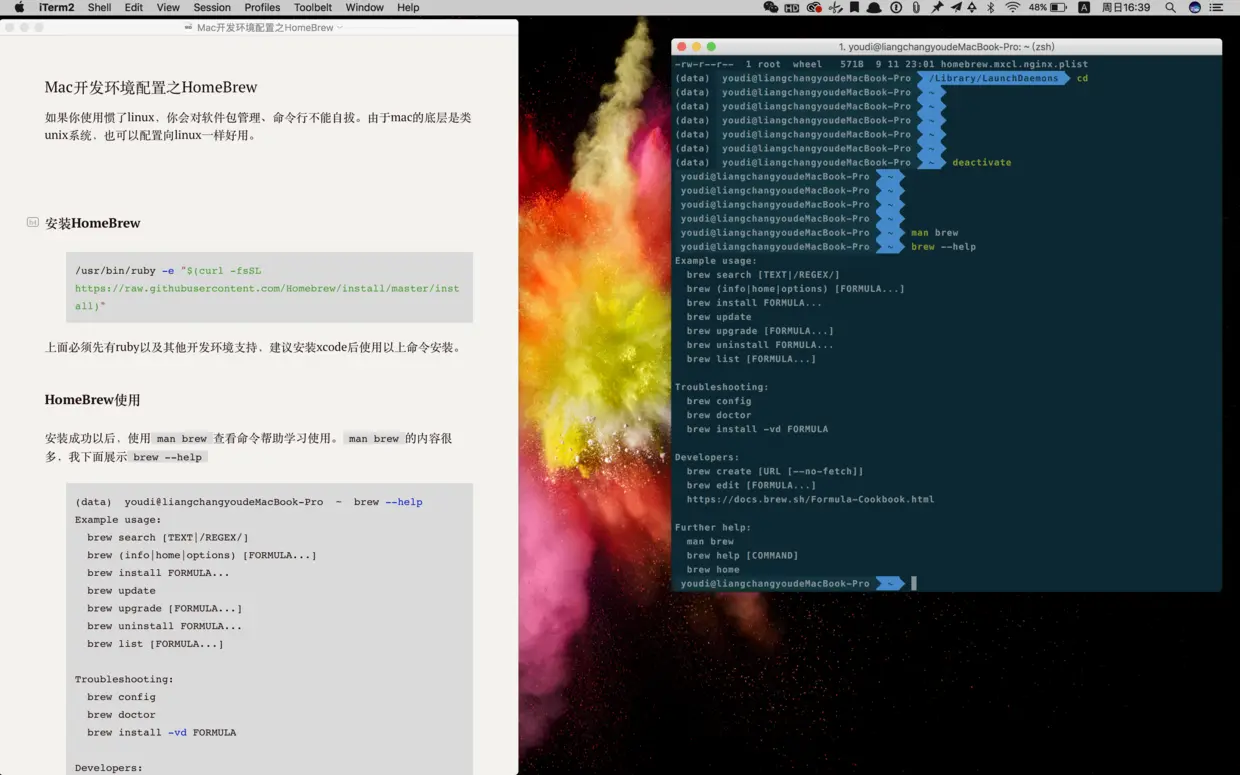Zoom the iTerm terminal window
Viewport: 1240px width, 775px height.
(712, 46)
